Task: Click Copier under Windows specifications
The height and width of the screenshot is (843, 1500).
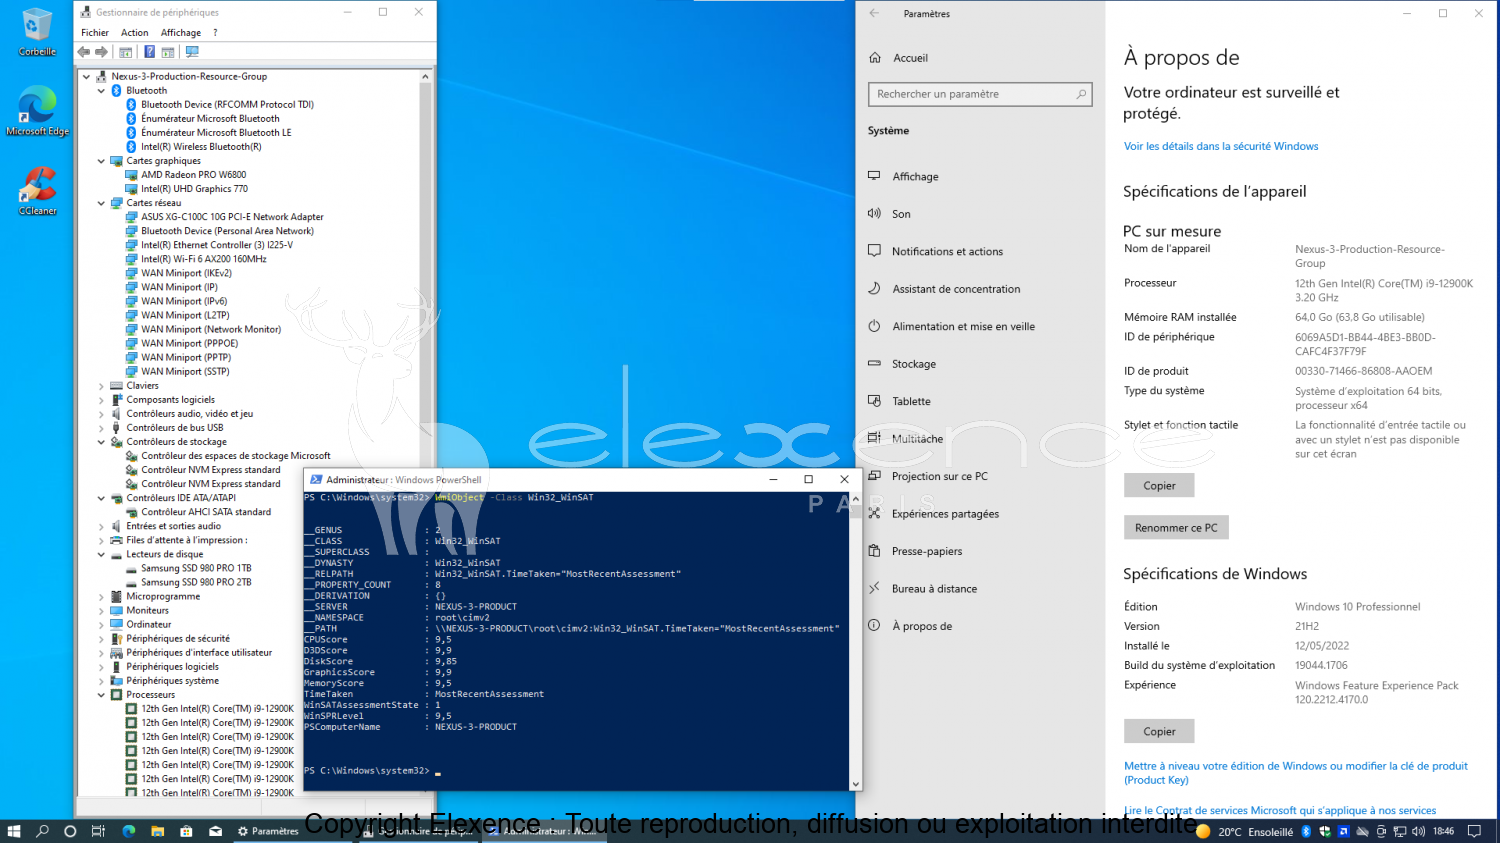Action: (1159, 731)
